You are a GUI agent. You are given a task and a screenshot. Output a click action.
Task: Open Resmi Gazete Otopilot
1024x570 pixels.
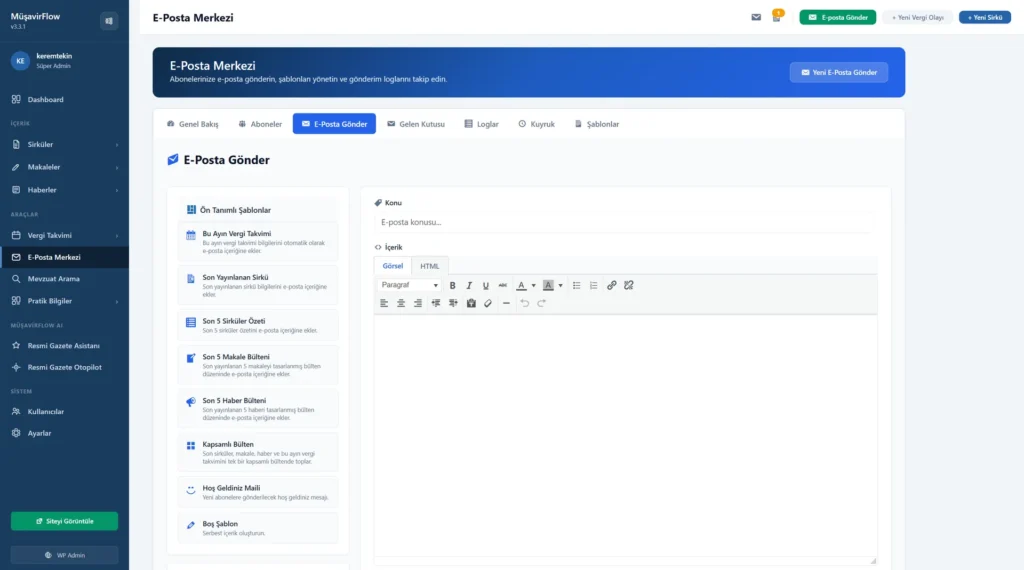[65, 368]
